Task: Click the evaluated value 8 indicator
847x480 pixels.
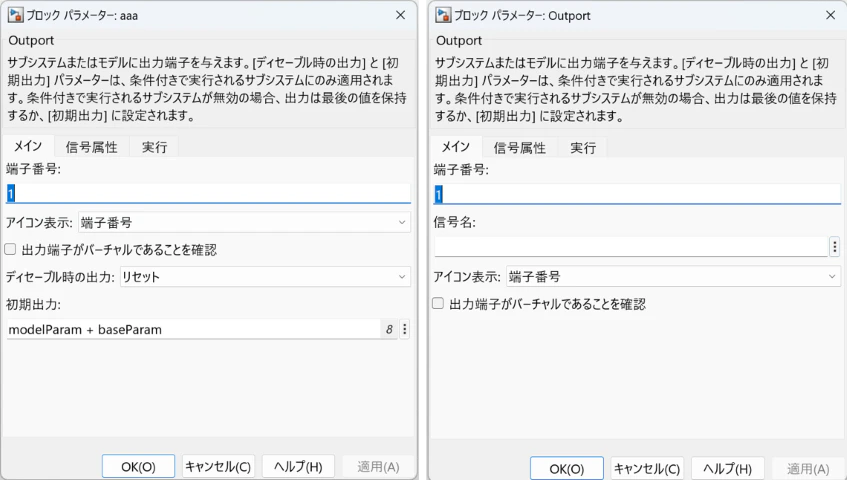Action: click(x=389, y=329)
